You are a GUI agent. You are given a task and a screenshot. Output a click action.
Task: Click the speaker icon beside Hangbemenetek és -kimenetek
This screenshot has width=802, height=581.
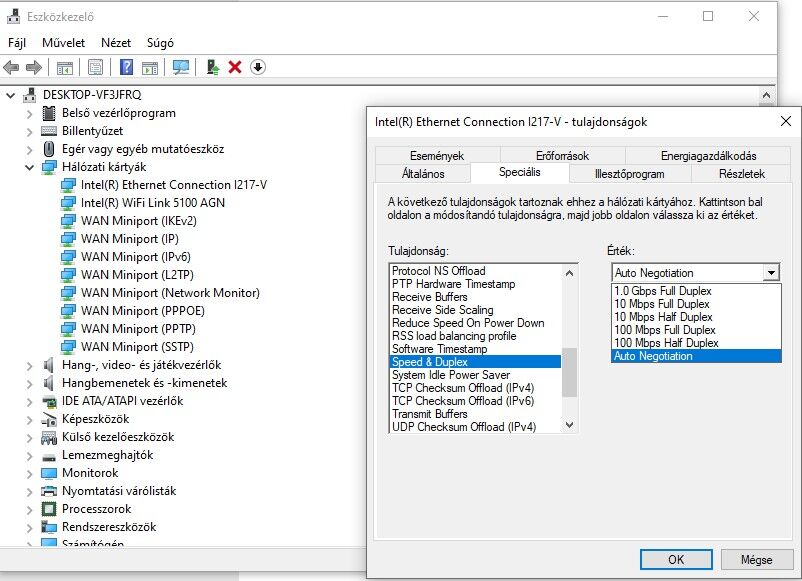49,383
